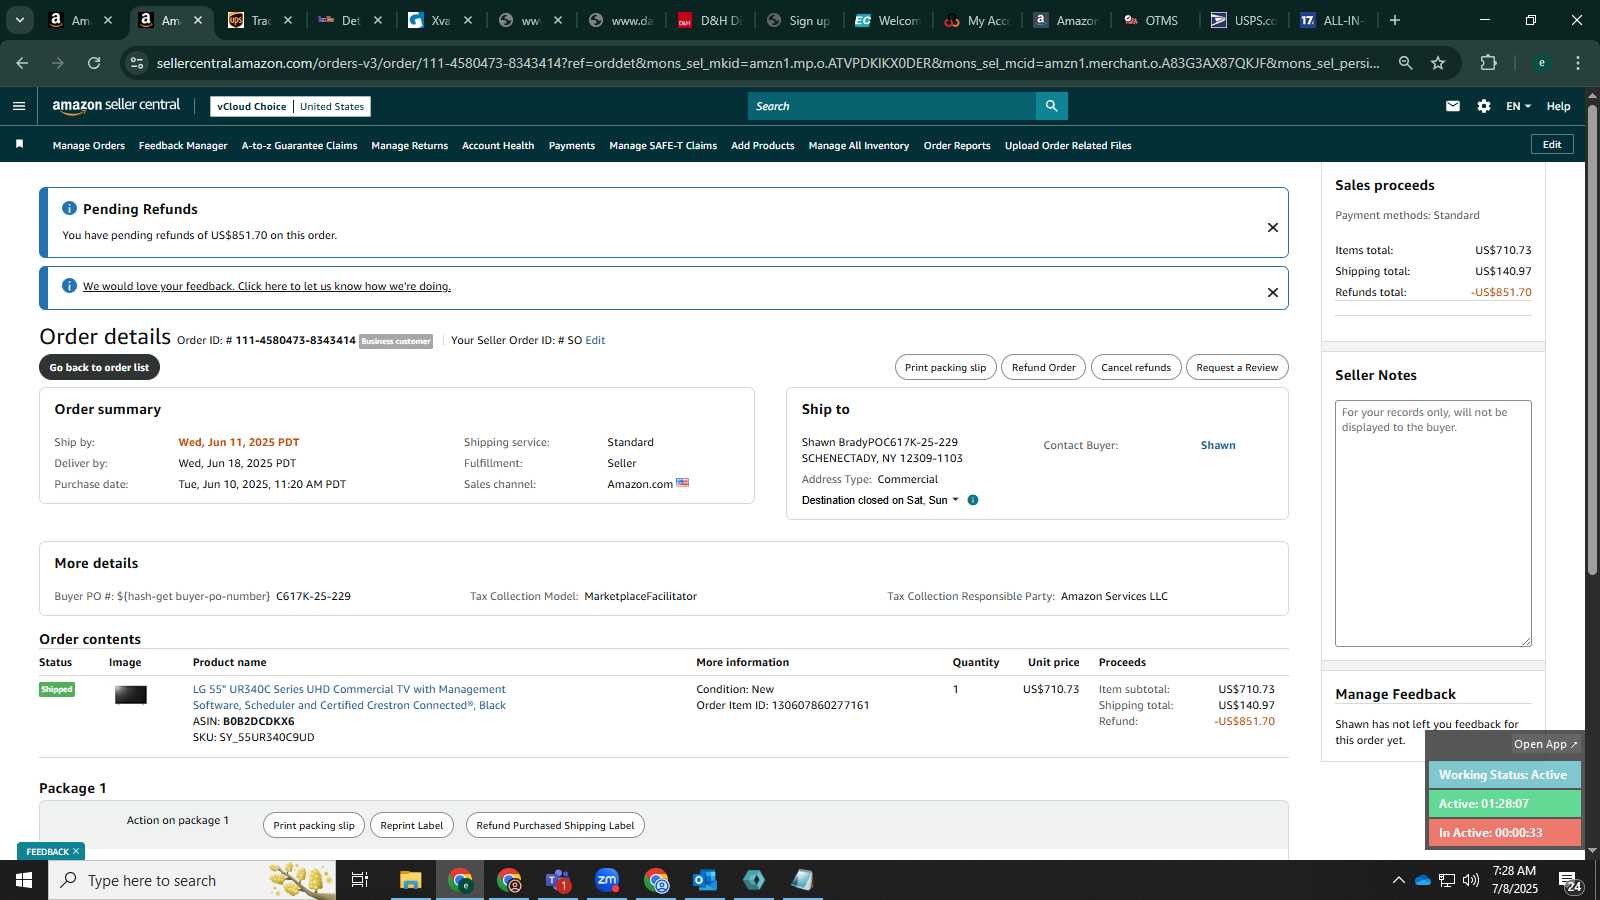Show hidden system tray icons arrow

[1398, 880]
